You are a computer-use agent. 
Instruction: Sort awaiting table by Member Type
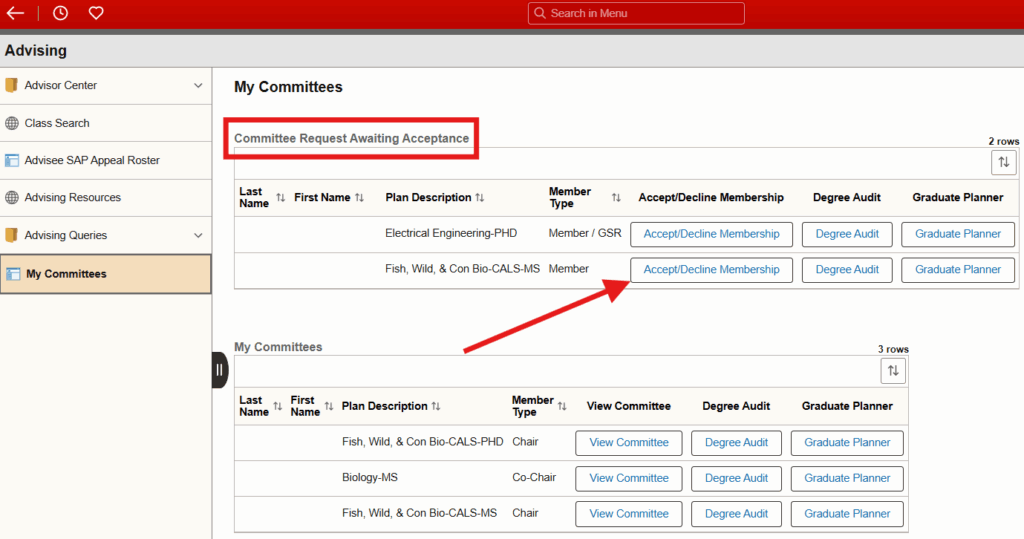click(x=616, y=198)
